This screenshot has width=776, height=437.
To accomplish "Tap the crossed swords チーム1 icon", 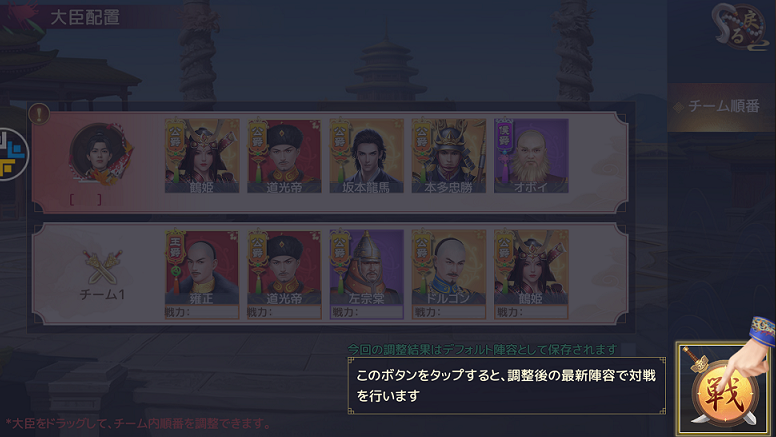I will (103, 267).
